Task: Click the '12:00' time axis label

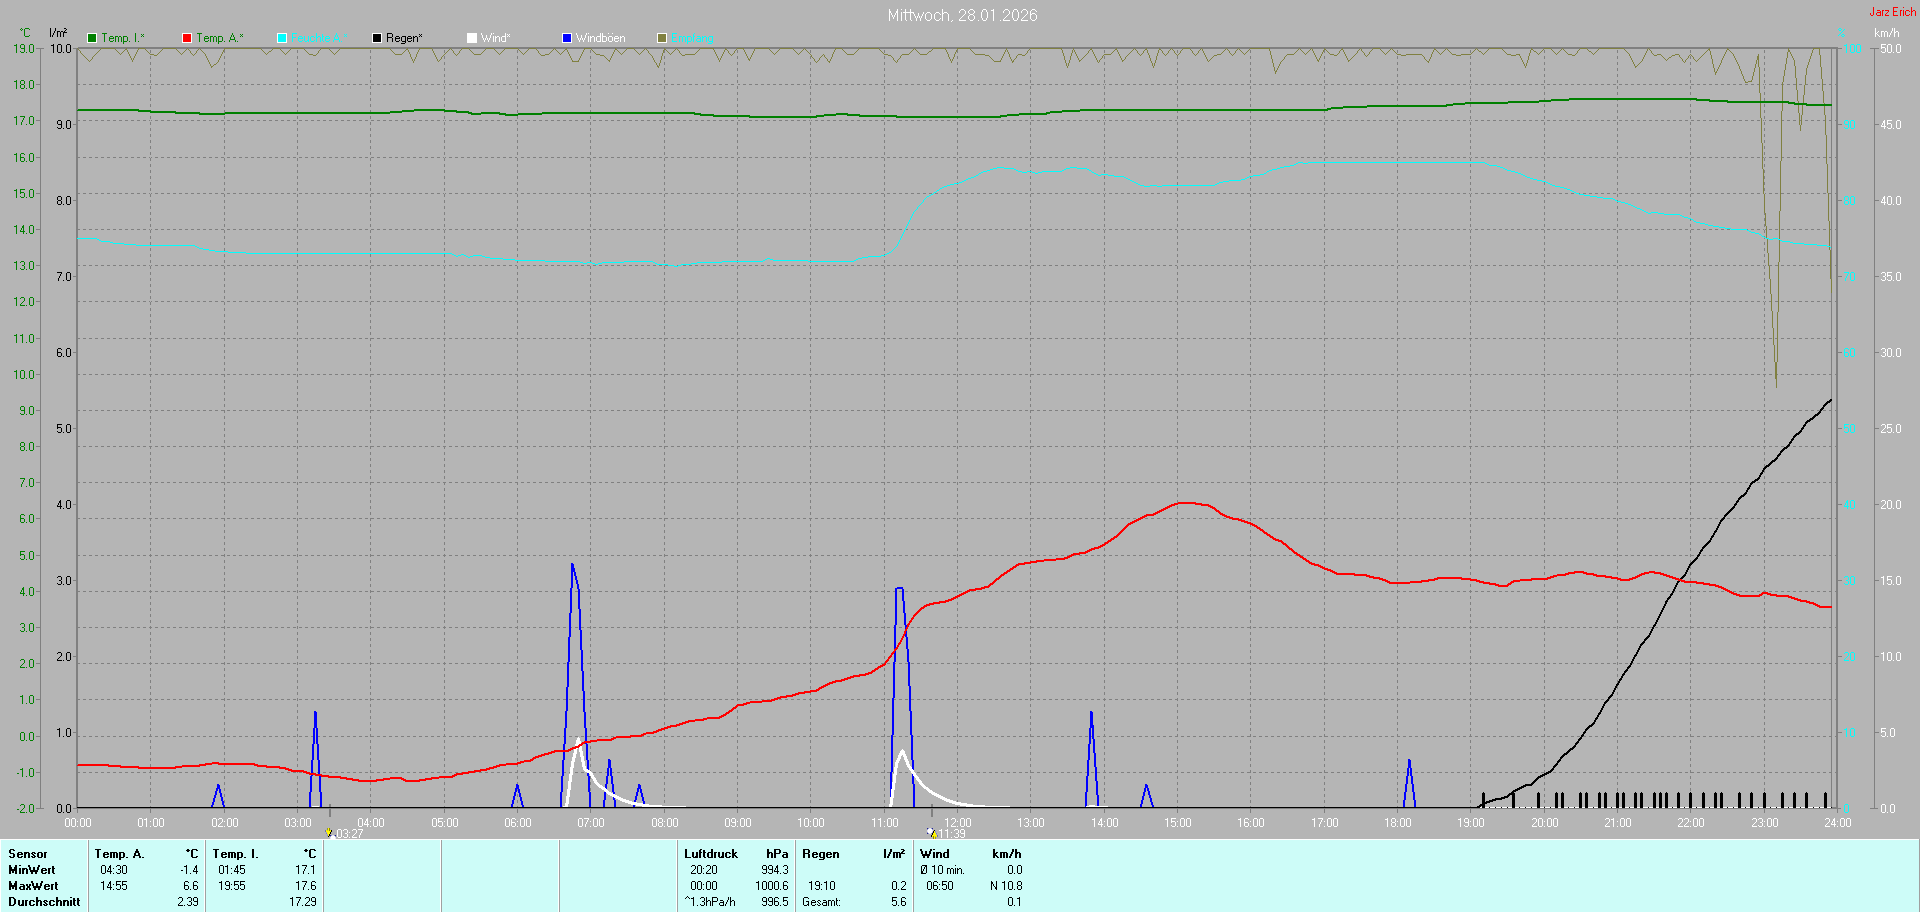Action: (958, 823)
